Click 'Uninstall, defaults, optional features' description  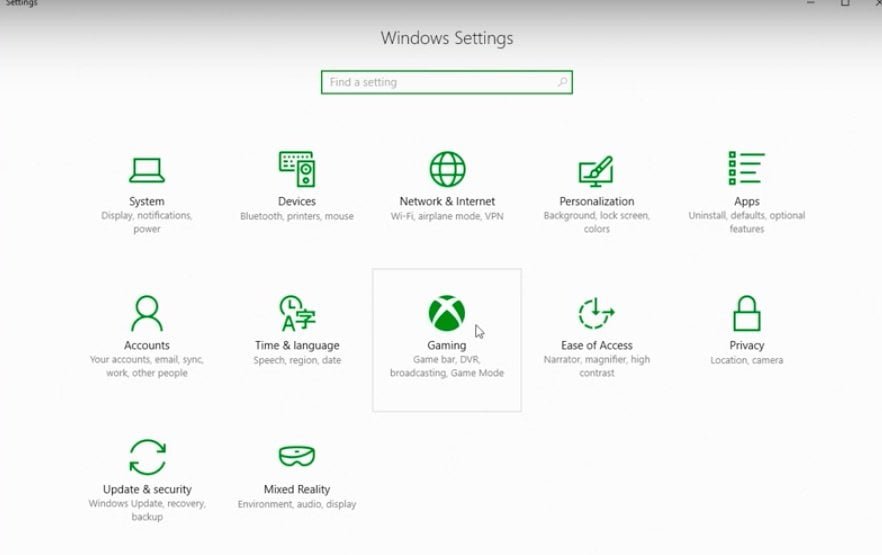pos(746,222)
